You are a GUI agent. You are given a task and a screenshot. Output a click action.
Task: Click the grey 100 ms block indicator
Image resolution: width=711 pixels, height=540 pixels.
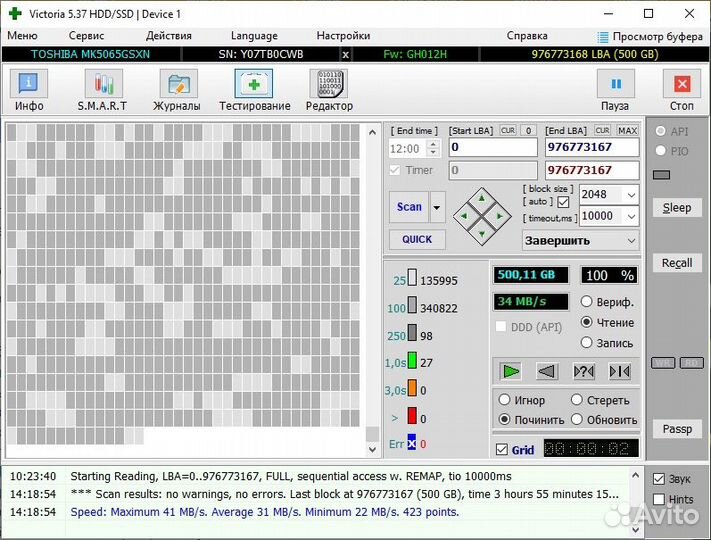click(412, 305)
